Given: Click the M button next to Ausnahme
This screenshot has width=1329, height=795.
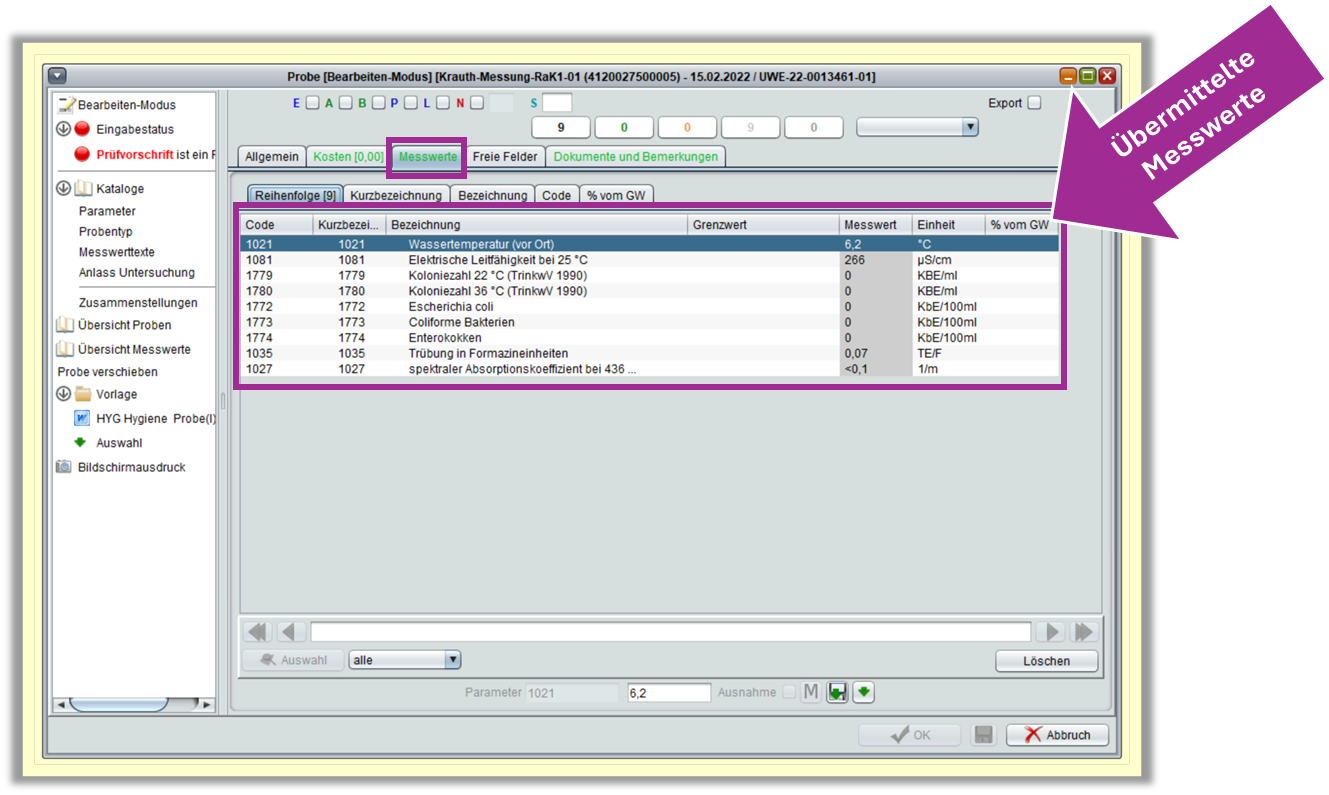Looking at the screenshot, I should 811,692.
